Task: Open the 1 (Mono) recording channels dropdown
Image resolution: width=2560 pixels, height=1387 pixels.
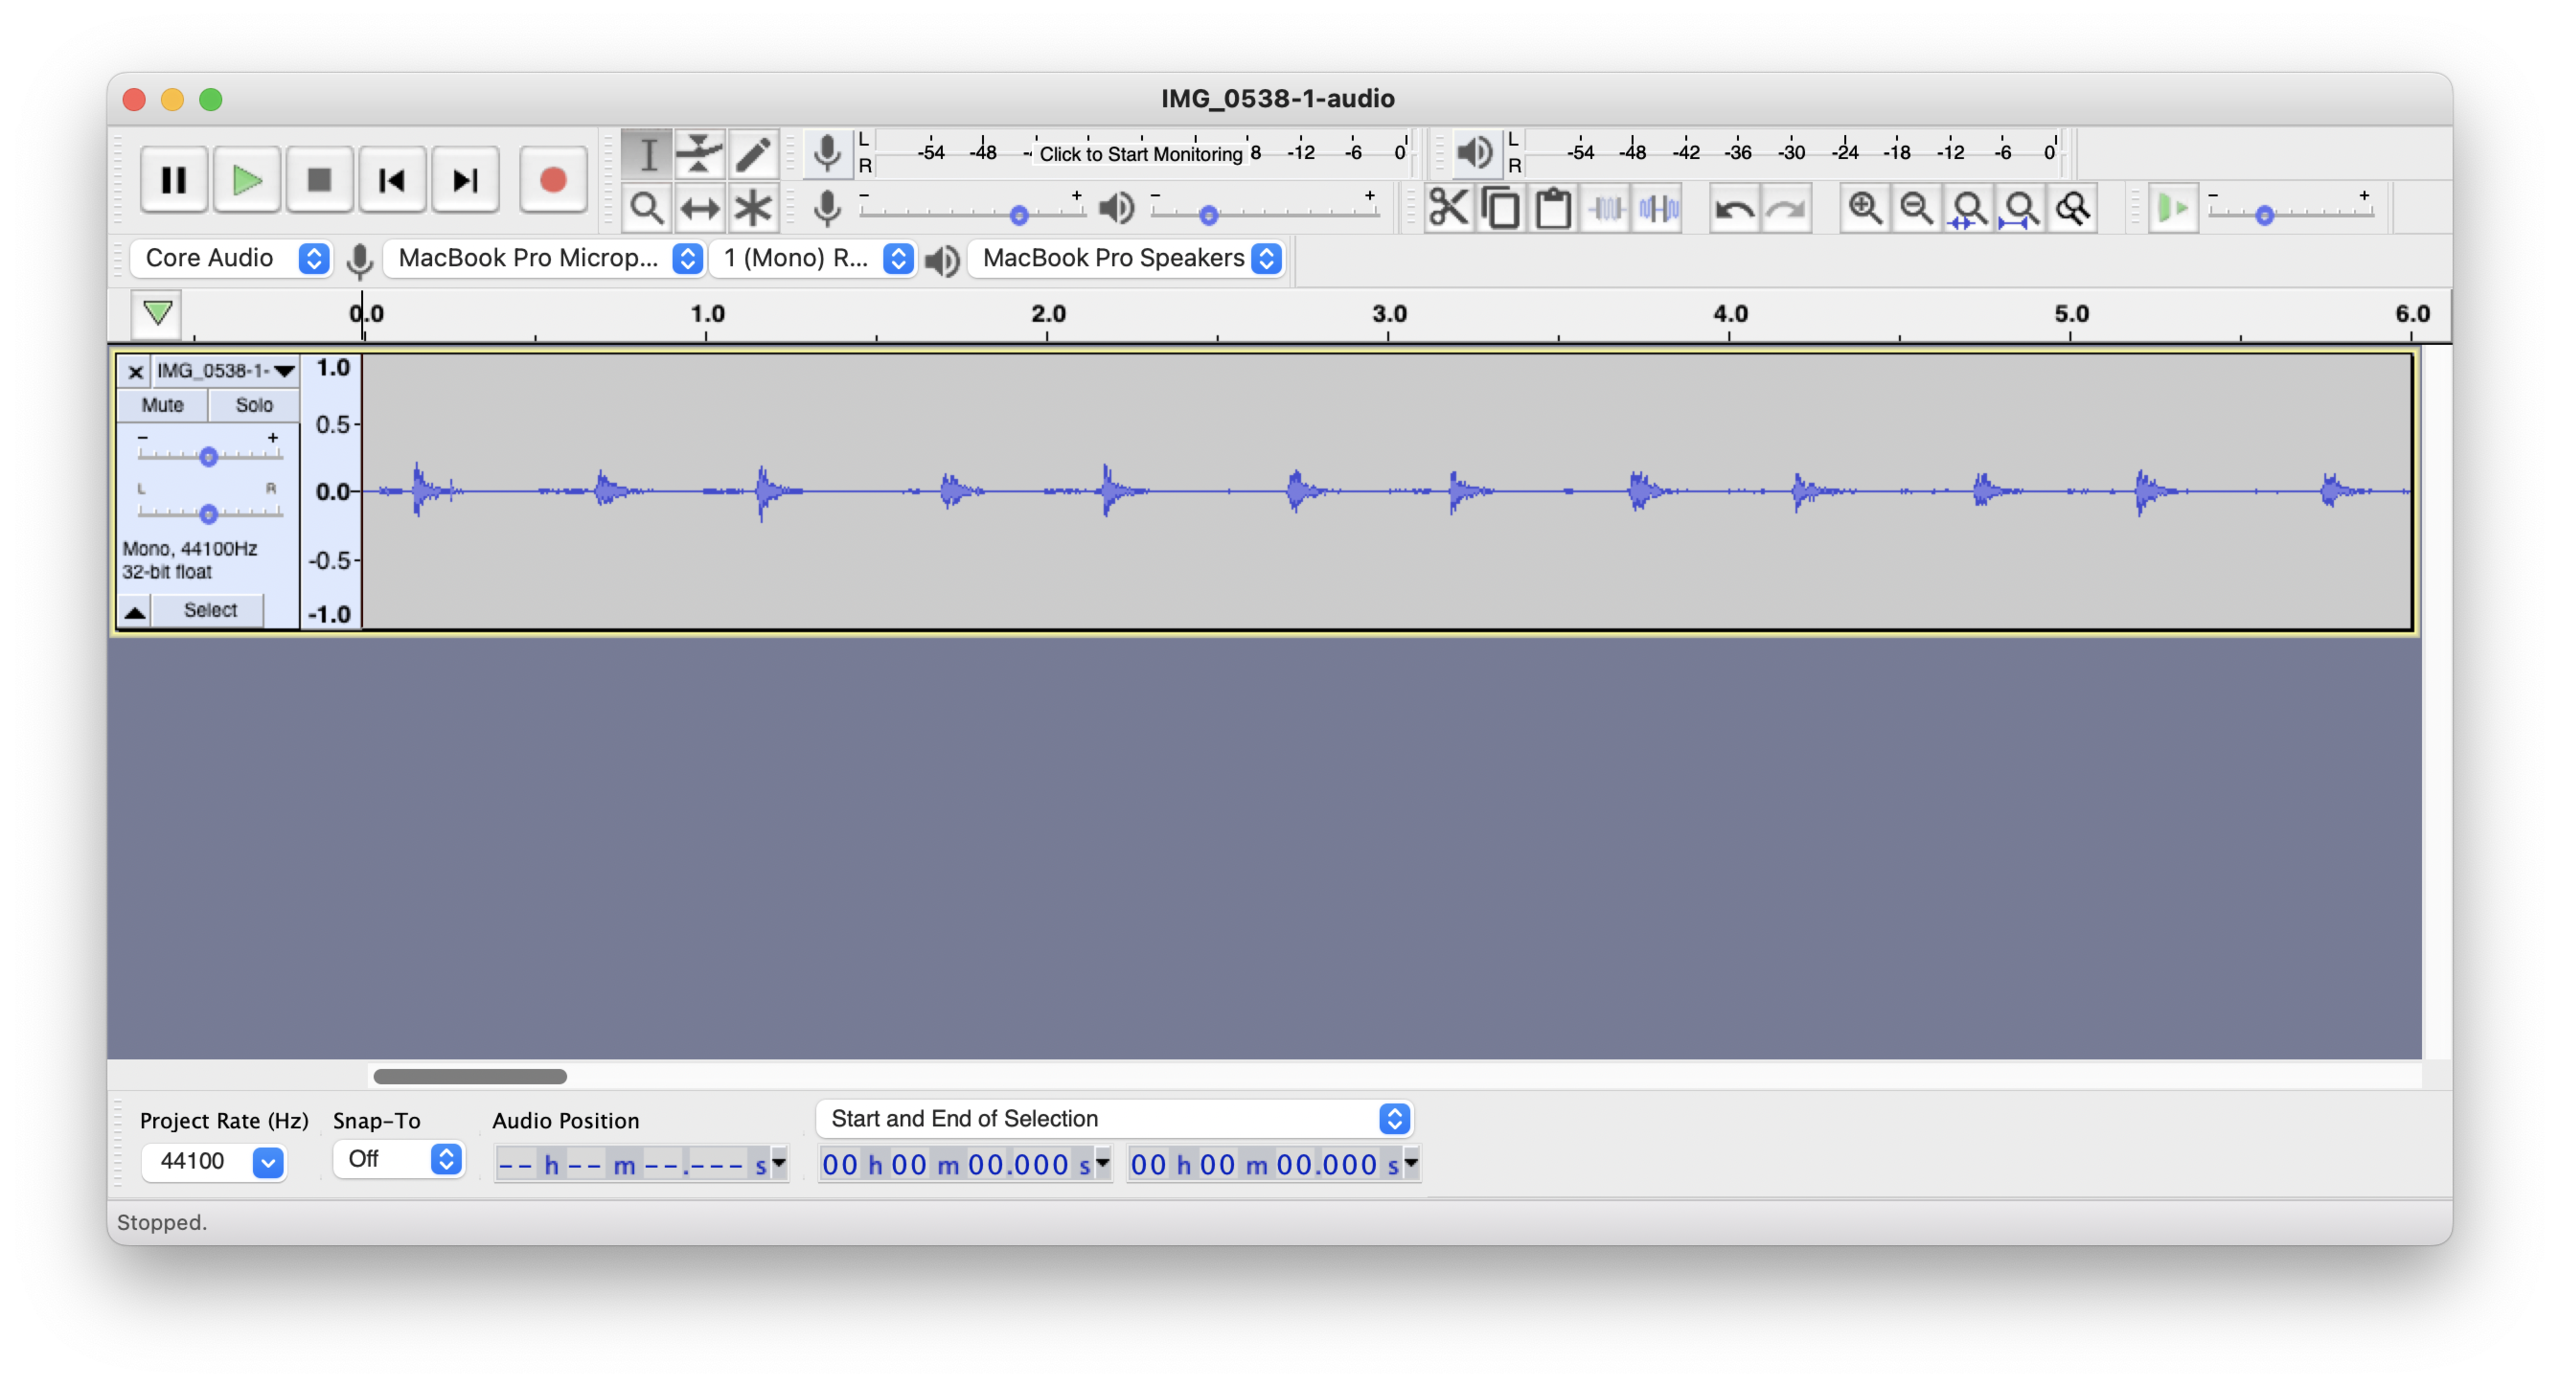Action: click(814, 258)
